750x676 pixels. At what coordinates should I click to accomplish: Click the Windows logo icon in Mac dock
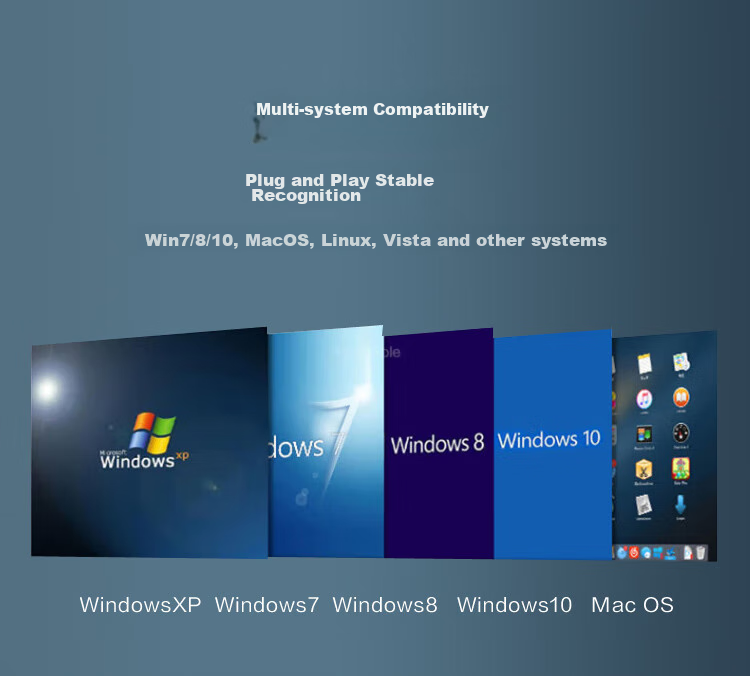point(658,553)
